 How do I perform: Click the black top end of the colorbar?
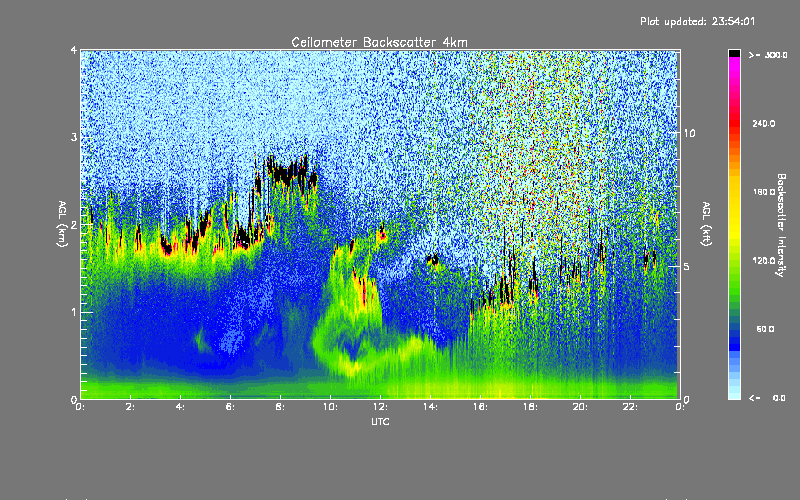pos(734,53)
